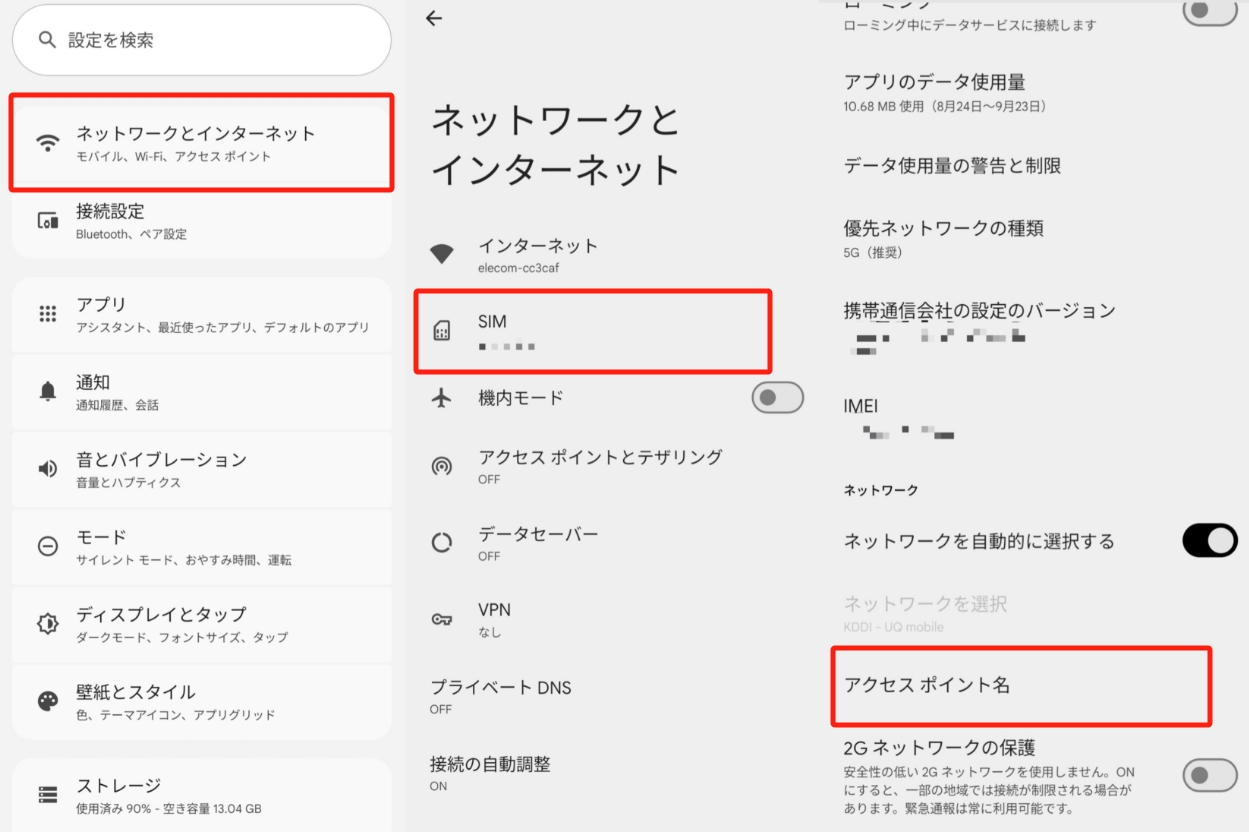This screenshot has width=1249, height=832.
Task: Click the 通知 bell icon
Action: [x=47, y=391]
